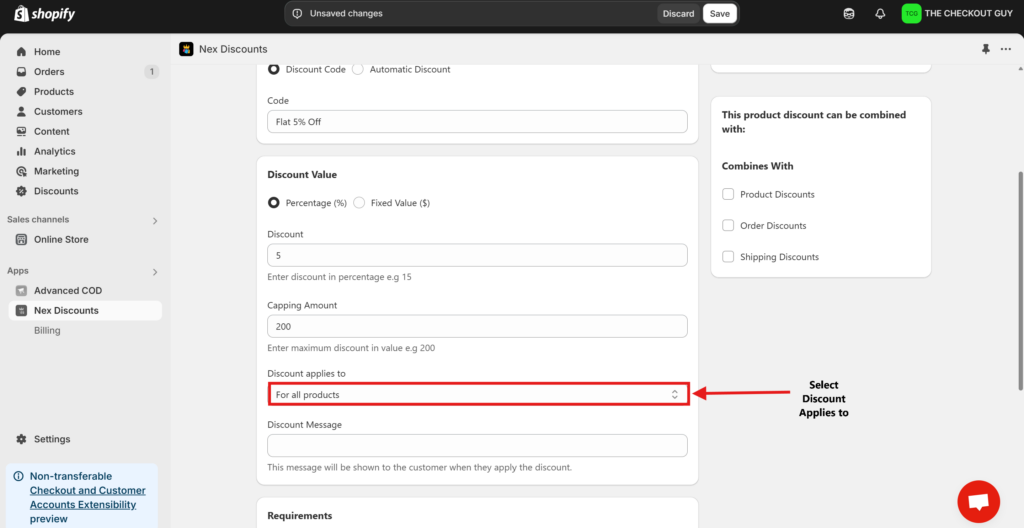This screenshot has height=528, width=1024.
Task: Open the red chat support bubble
Action: 978,501
